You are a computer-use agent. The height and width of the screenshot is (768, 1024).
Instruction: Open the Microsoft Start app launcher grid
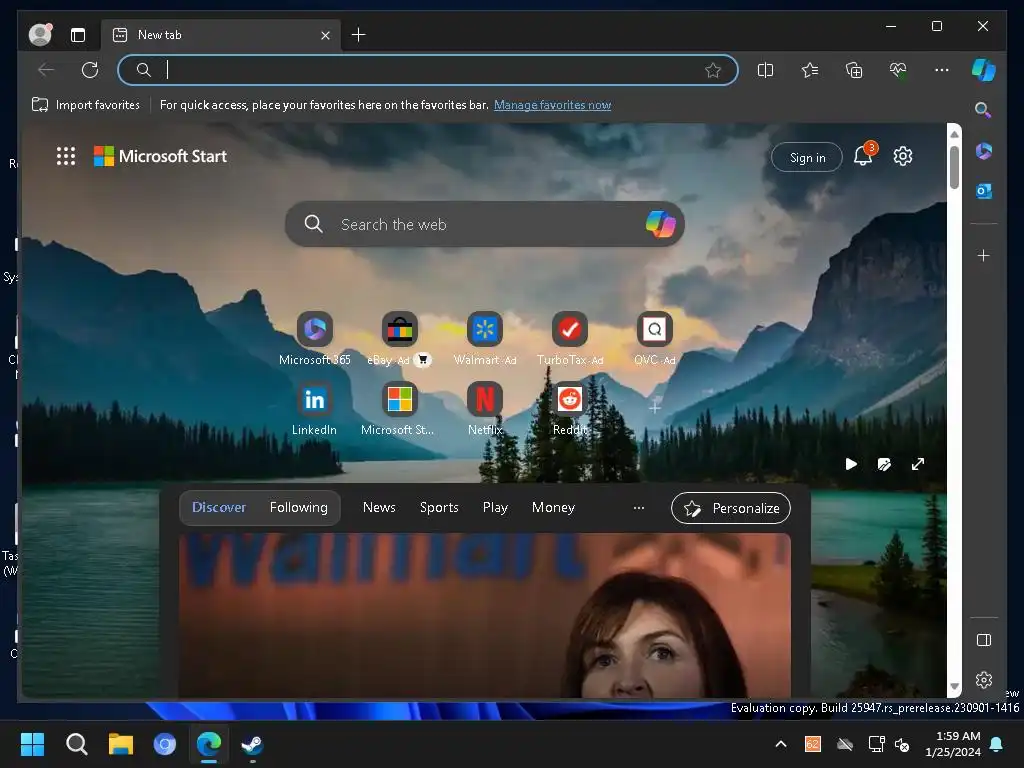(66, 156)
